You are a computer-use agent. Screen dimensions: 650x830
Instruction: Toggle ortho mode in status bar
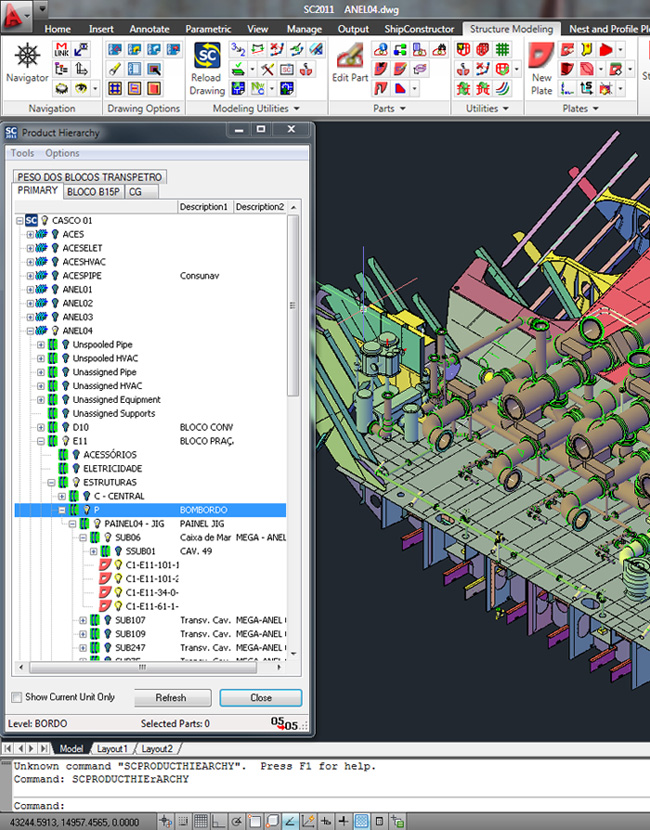click(218, 821)
